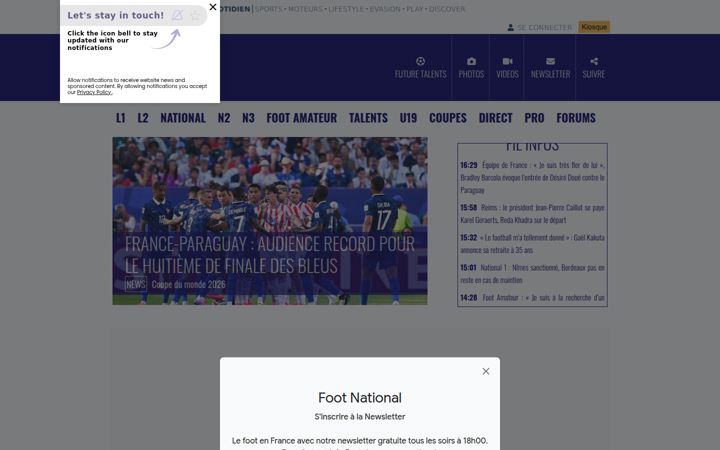This screenshot has width=720, height=450.
Task: Open the FORUMS section
Action: point(576,118)
